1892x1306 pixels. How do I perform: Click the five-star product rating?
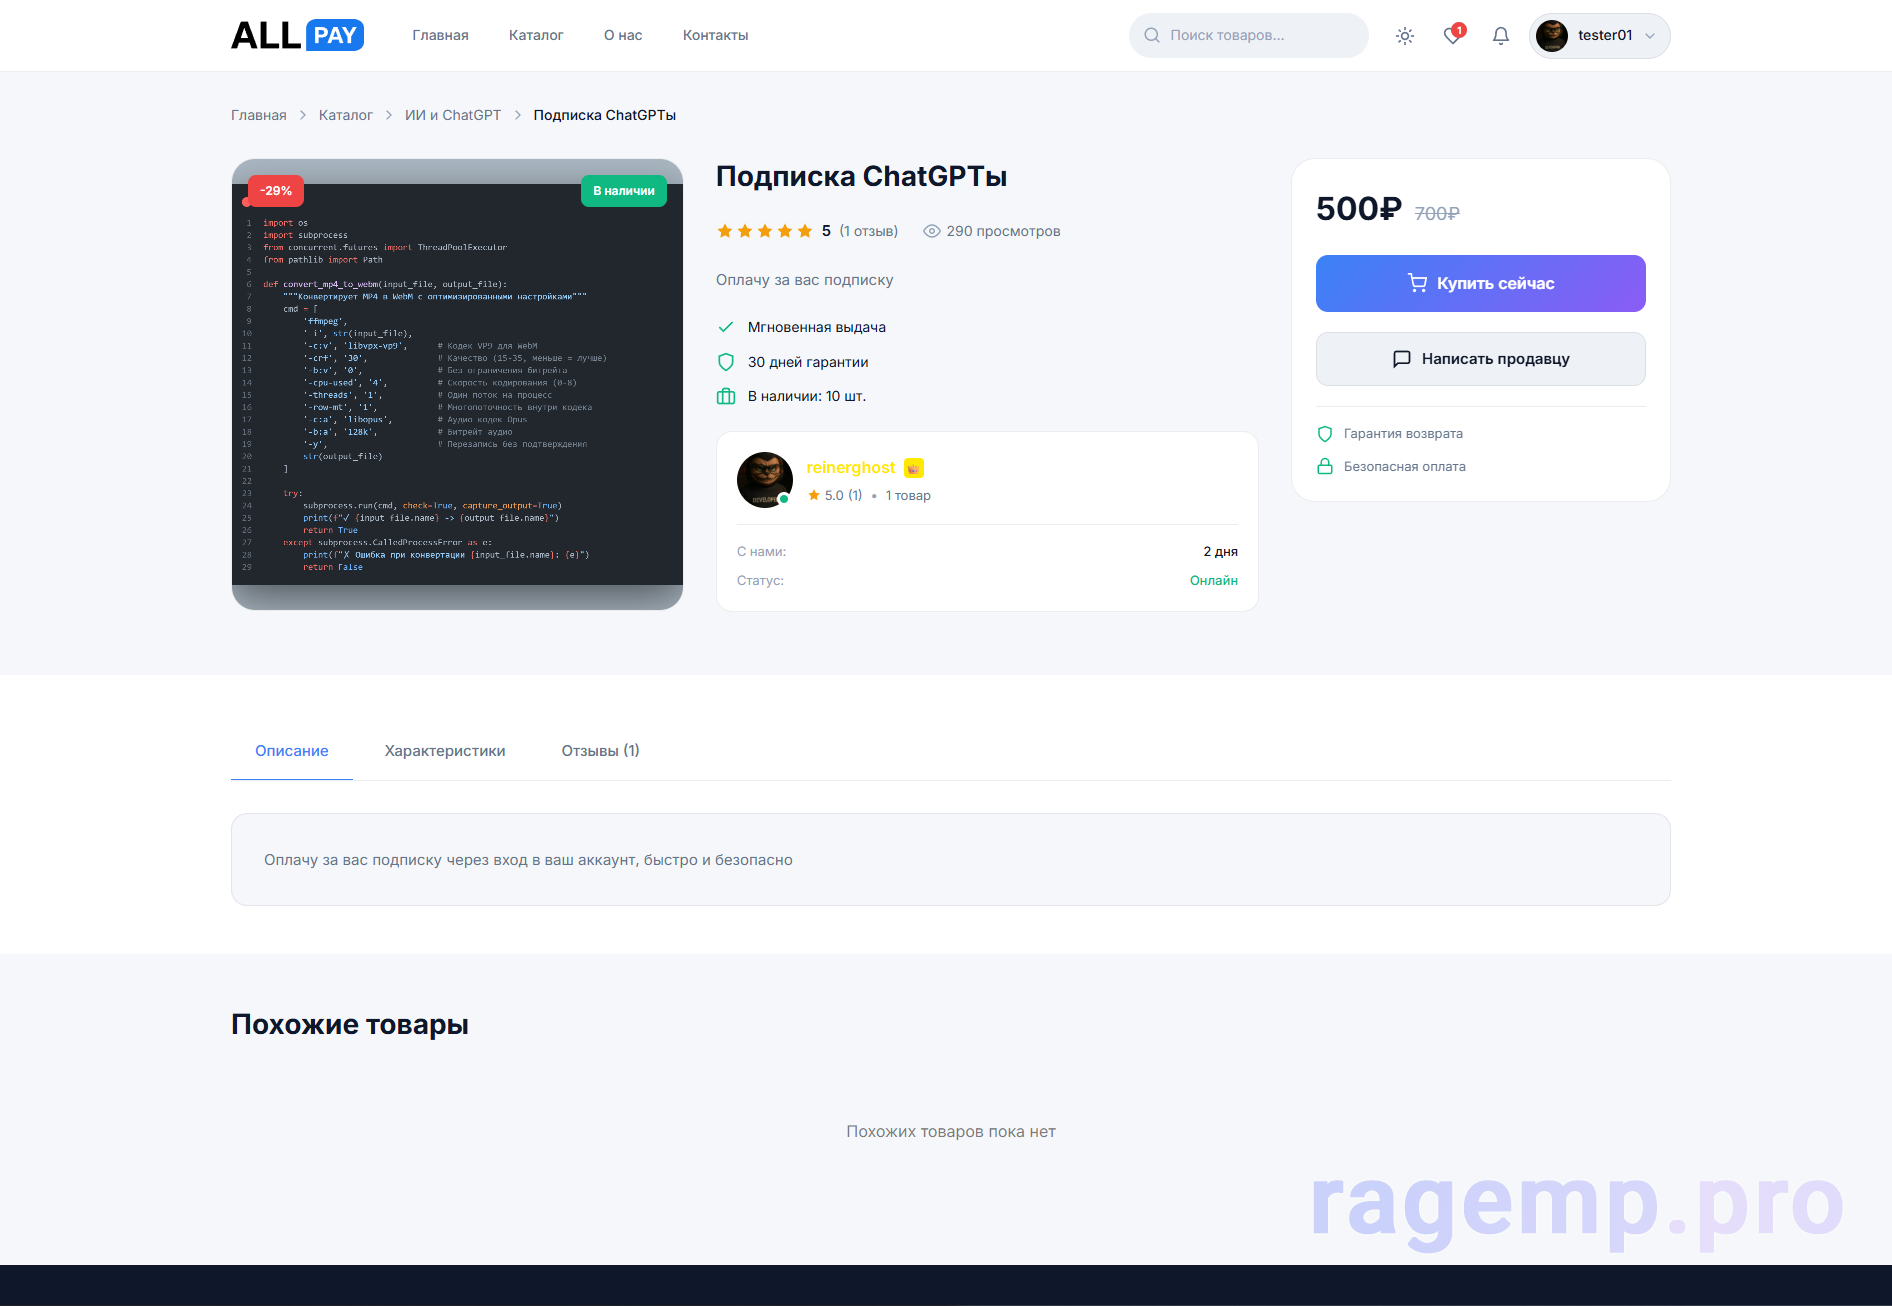click(x=765, y=231)
